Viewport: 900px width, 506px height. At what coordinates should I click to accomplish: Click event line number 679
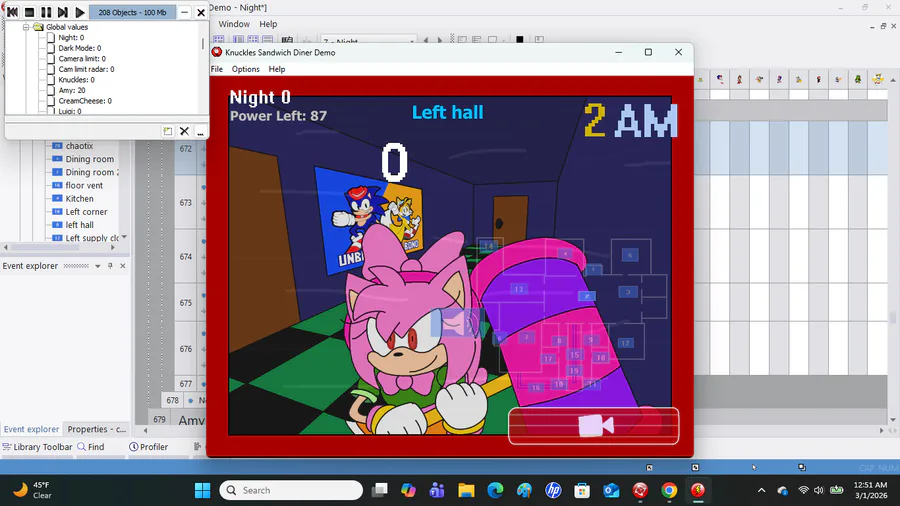click(x=160, y=419)
